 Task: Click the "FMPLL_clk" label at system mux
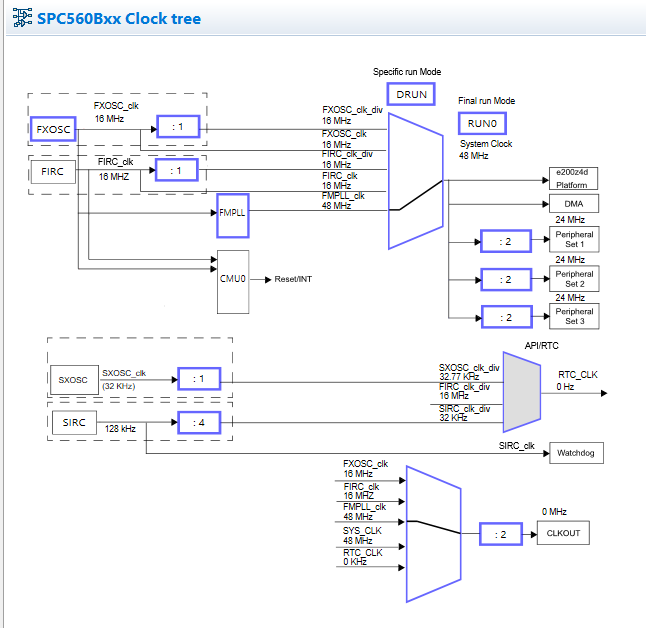point(343,196)
